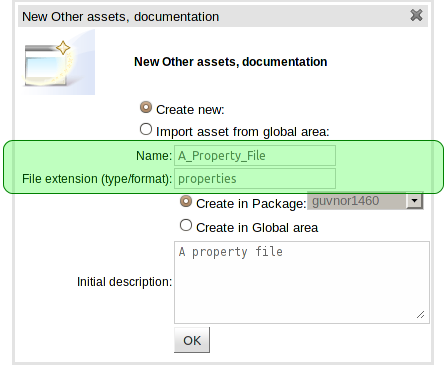This screenshot has width=446, height=365.
Task: Click the bold New Other assets heading
Action: tap(231, 62)
